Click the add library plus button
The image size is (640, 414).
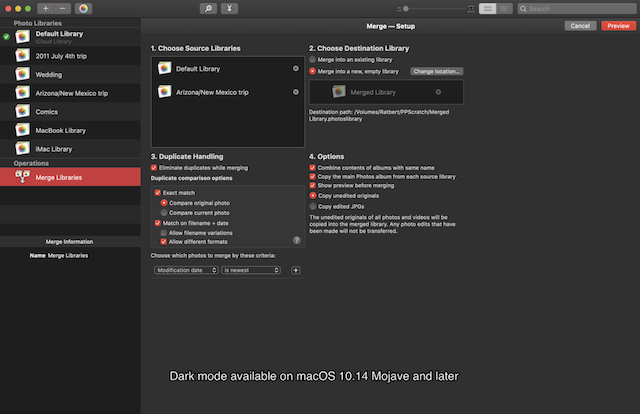pos(46,8)
